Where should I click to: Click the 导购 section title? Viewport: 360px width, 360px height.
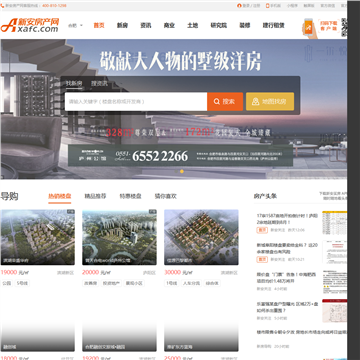9,196
